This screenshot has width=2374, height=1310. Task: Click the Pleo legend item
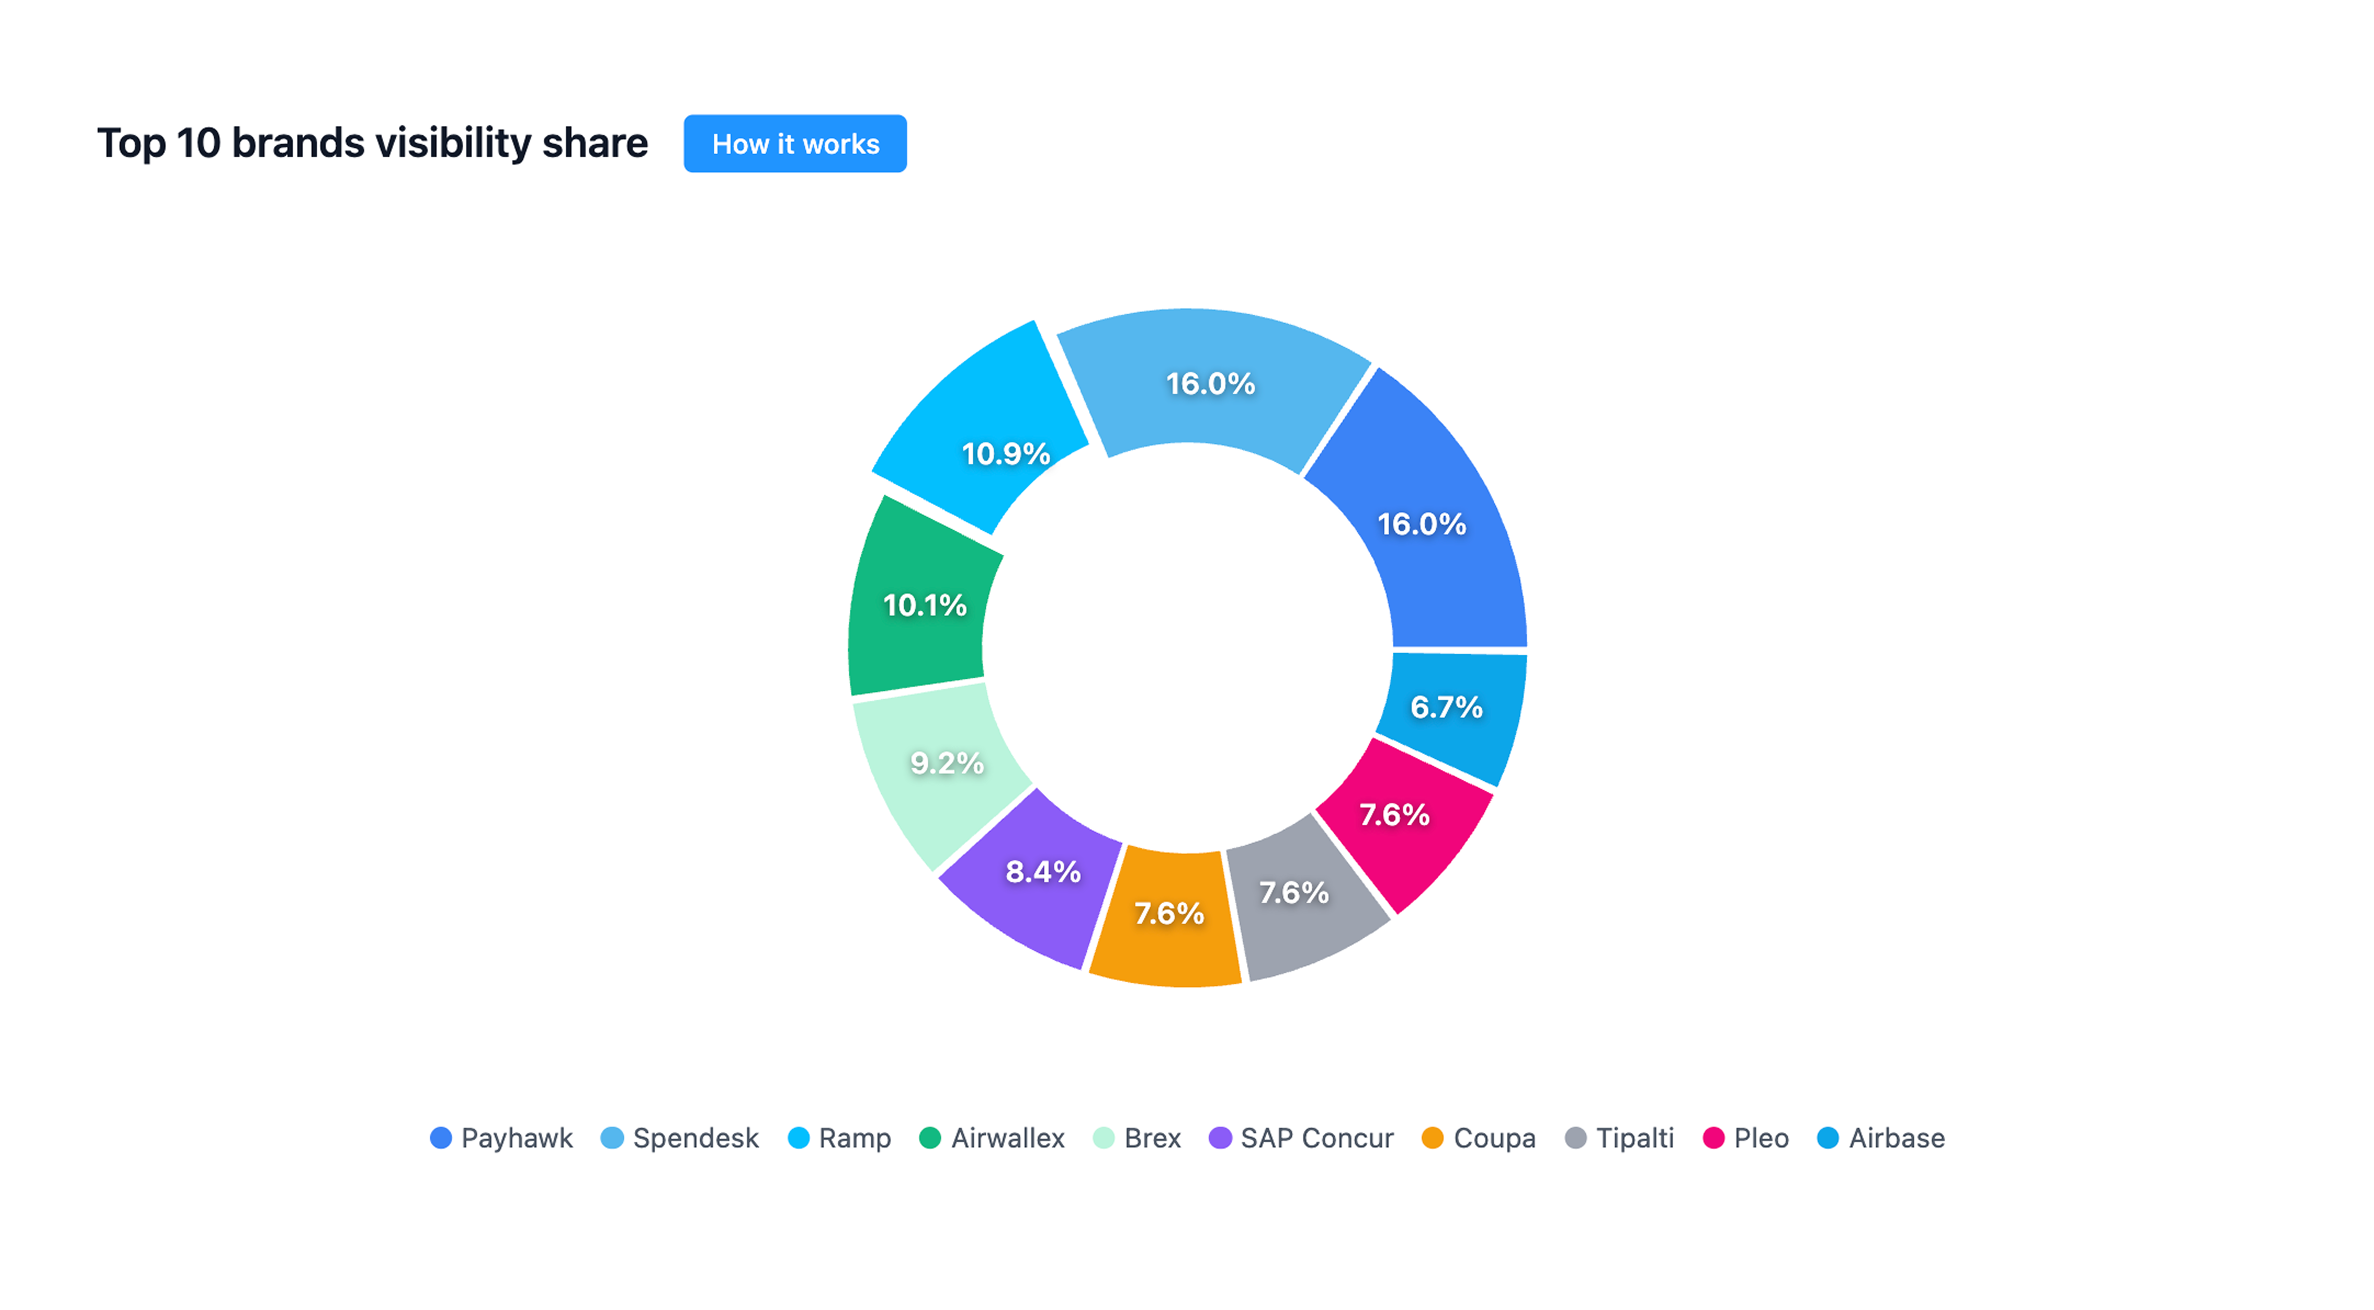point(1760,1138)
